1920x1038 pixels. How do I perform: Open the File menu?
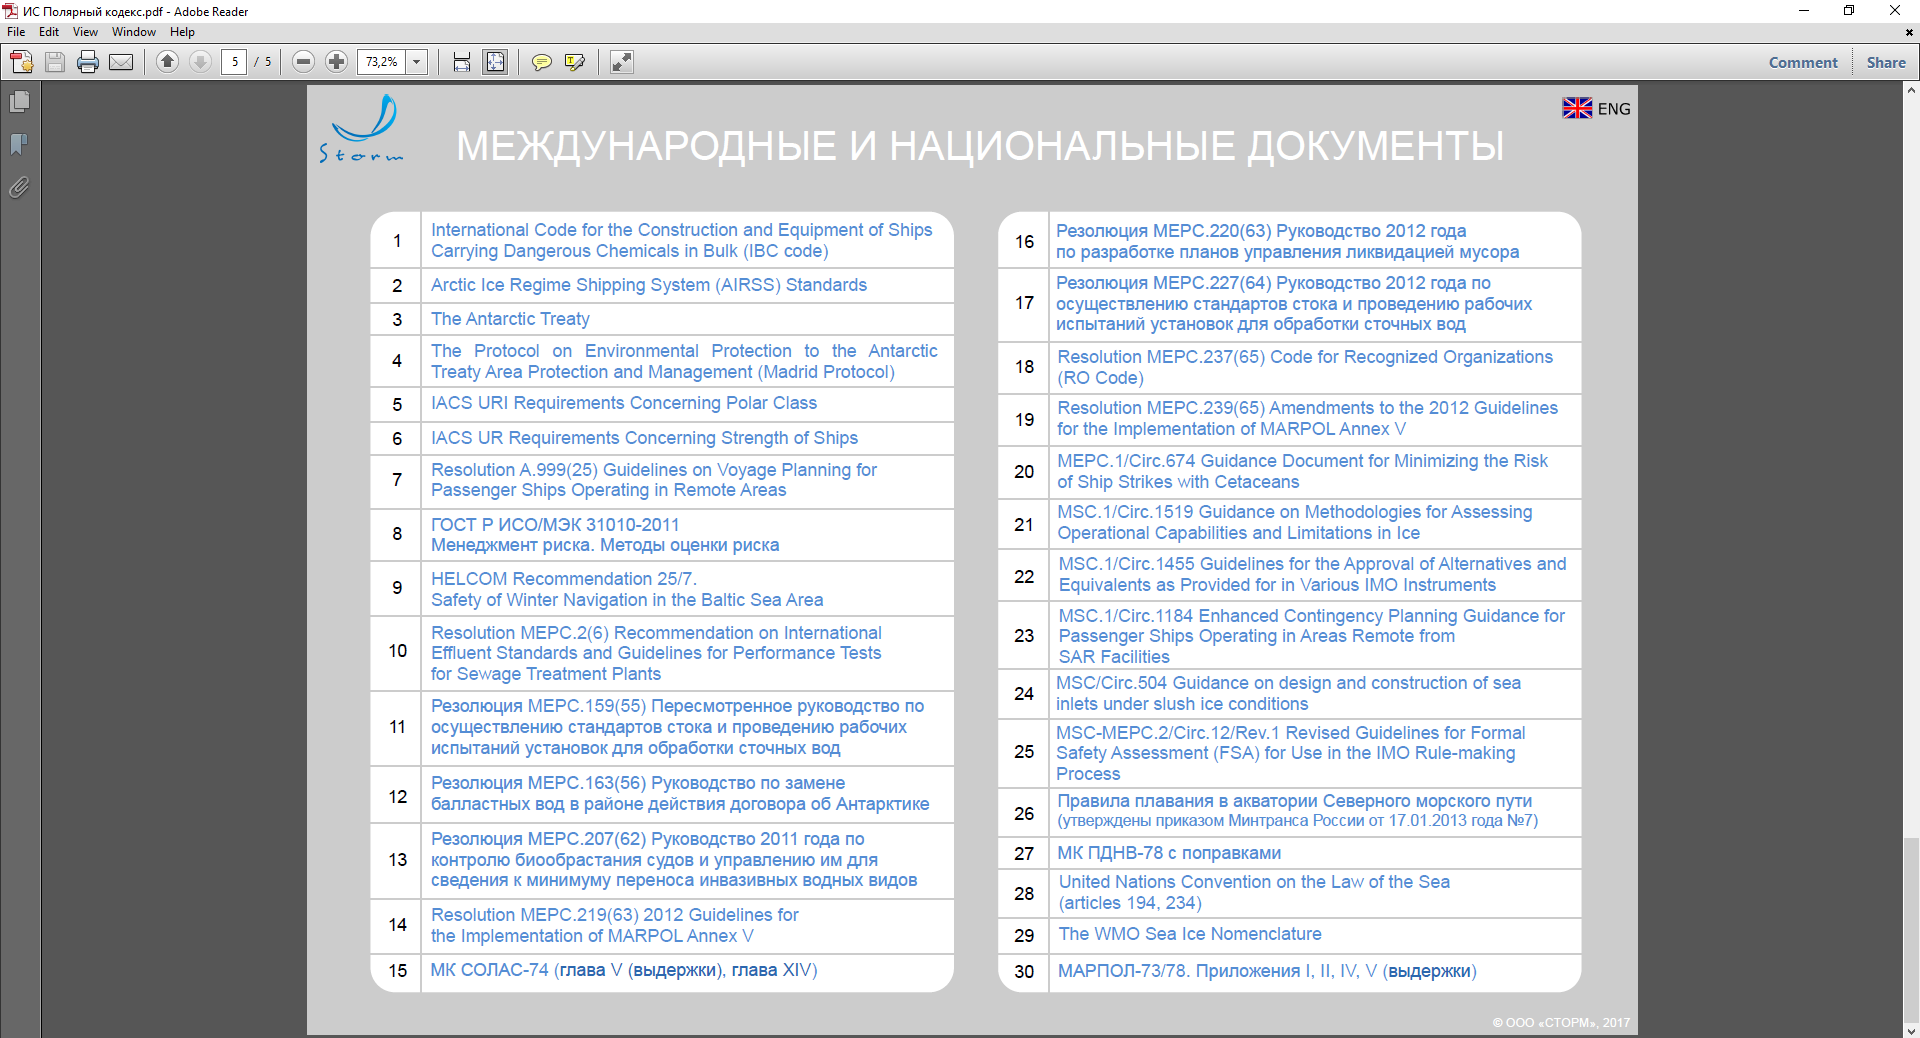16,32
